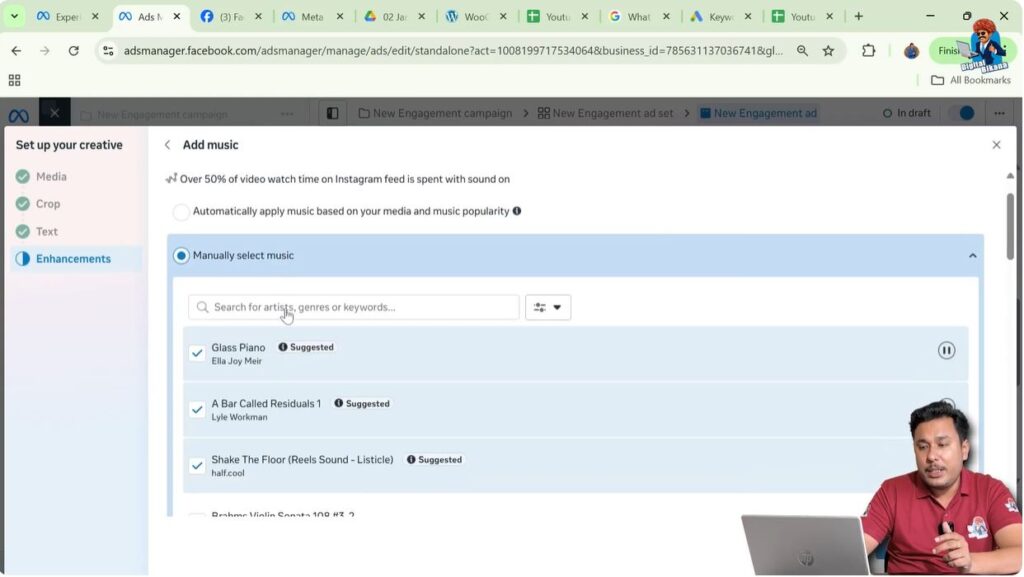The image size is (1024, 577).
Task: Close the Add music dialog
Action: pyautogui.click(x=996, y=145)
